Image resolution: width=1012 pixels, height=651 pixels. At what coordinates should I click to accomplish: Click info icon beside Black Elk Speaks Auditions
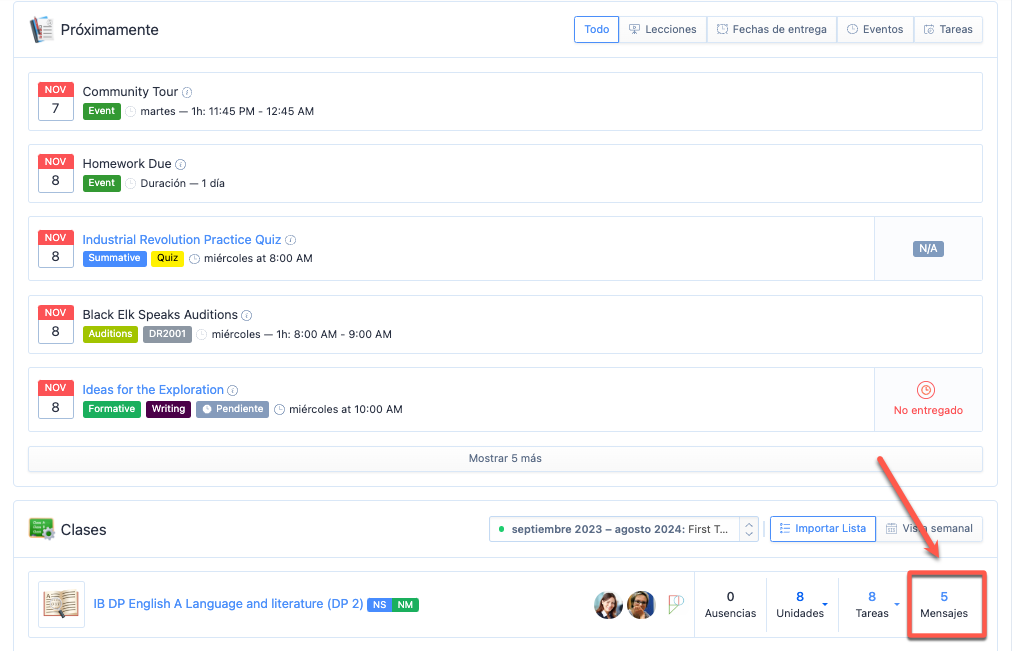tap(247, 316)
